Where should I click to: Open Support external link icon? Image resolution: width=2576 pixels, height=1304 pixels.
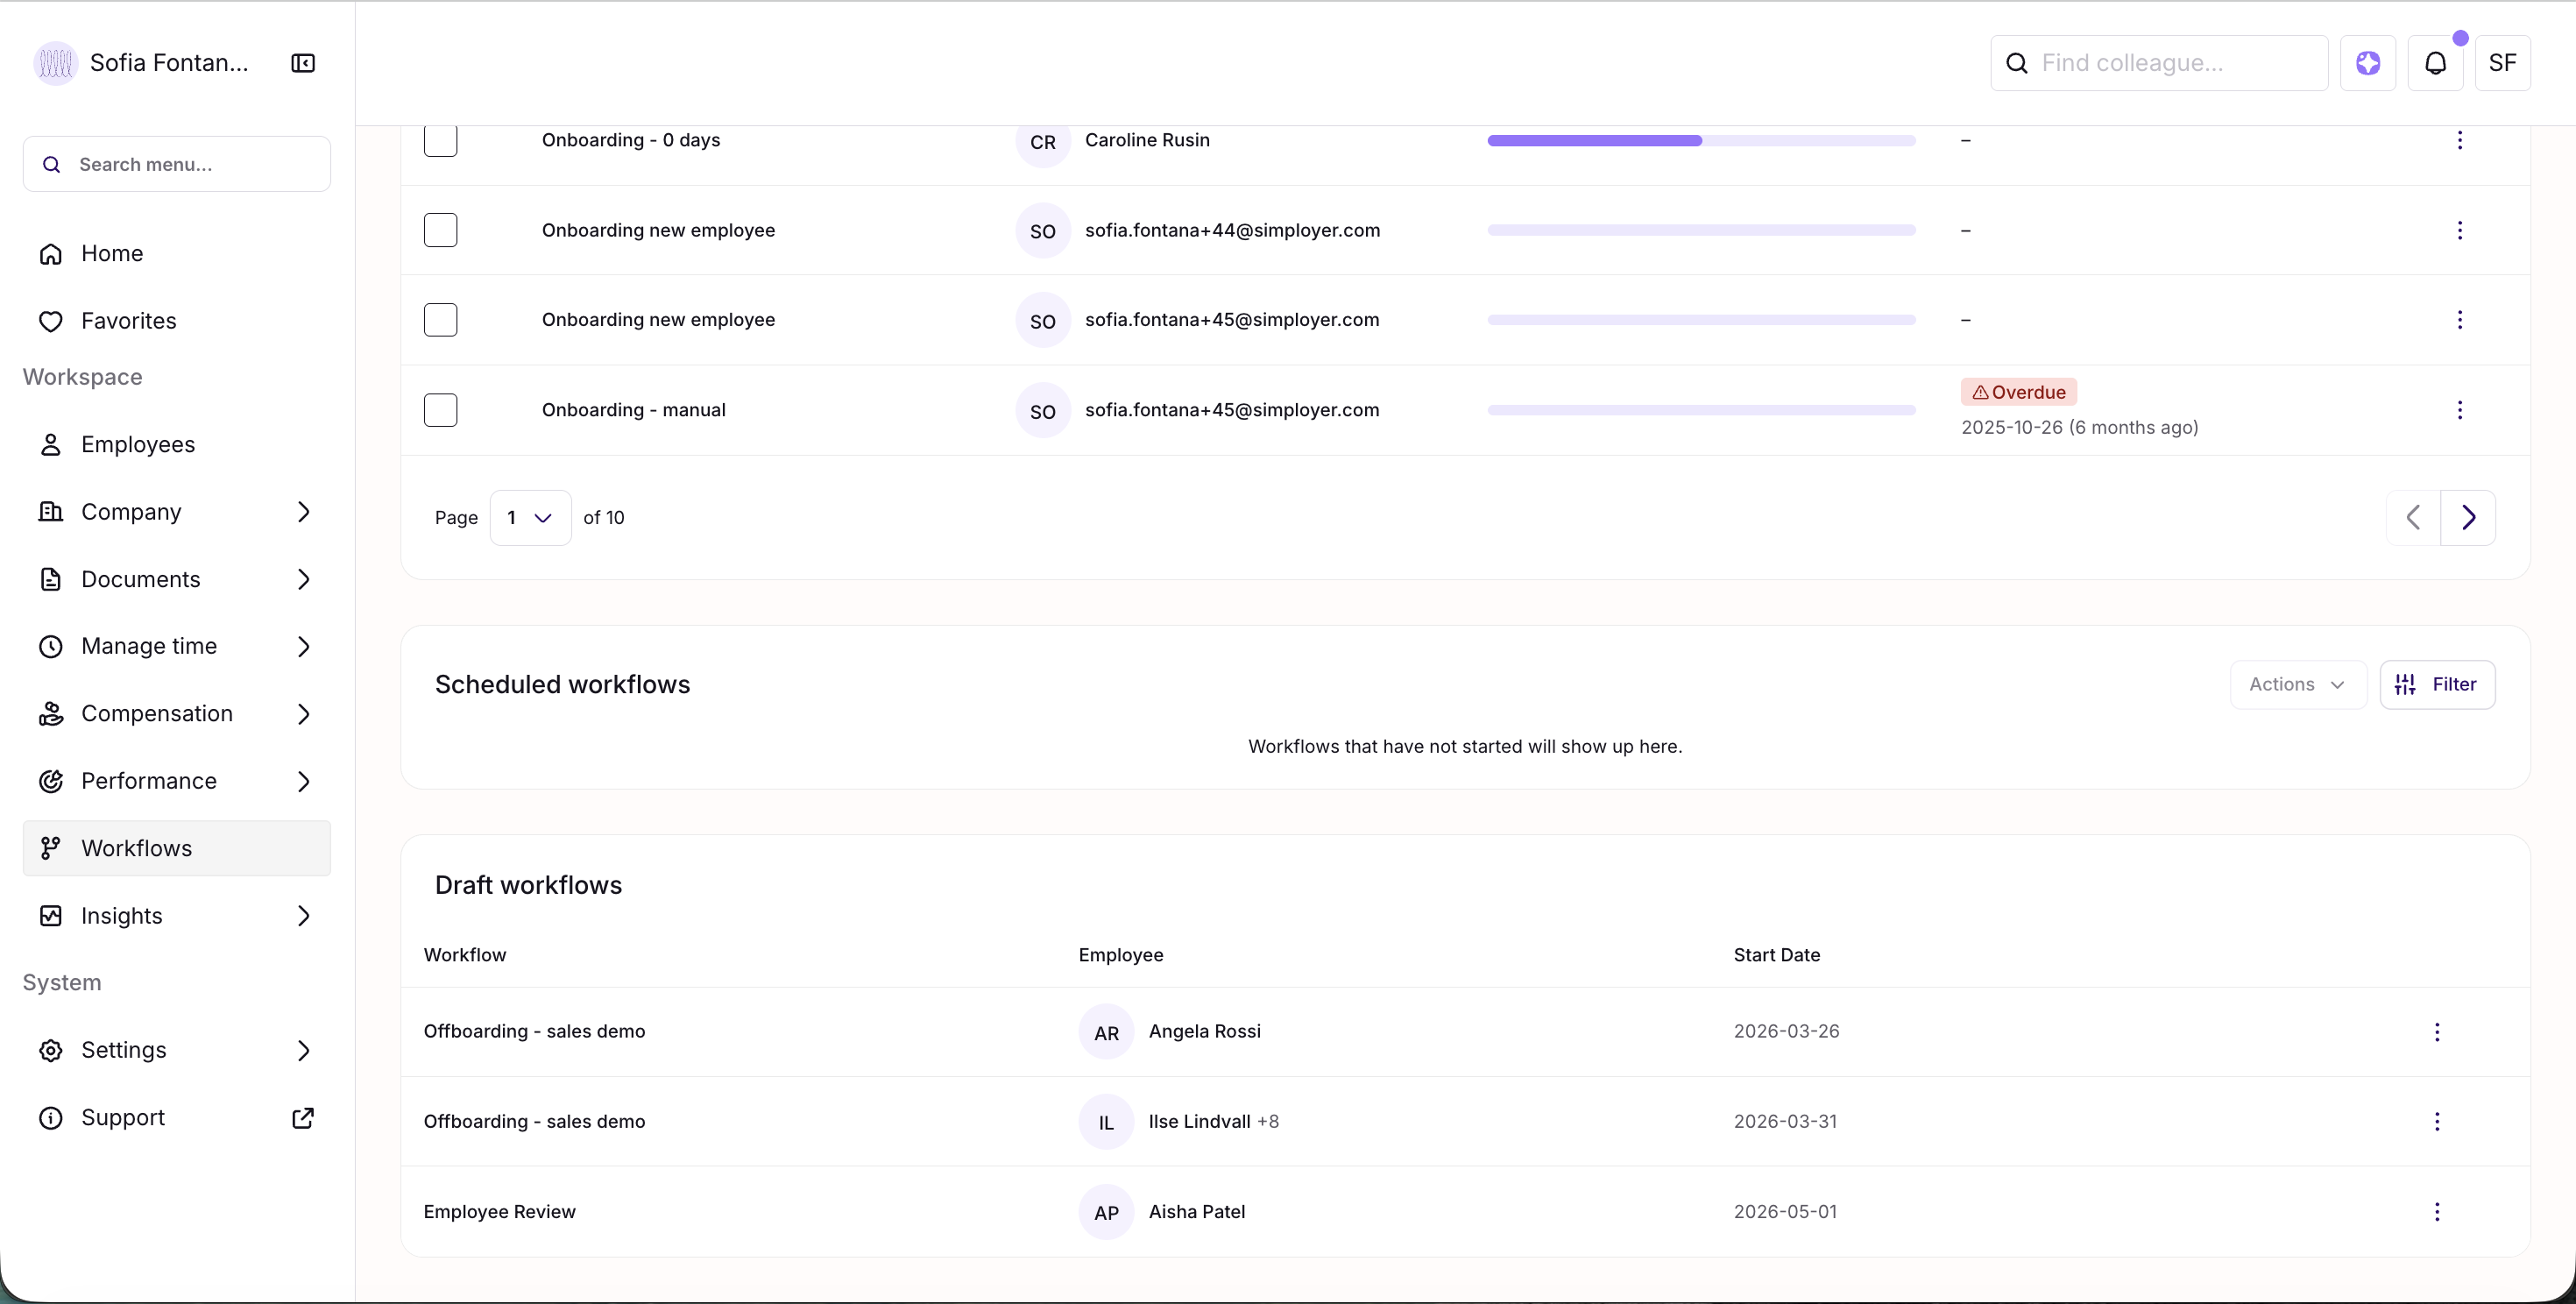[x=302, y=1118]
